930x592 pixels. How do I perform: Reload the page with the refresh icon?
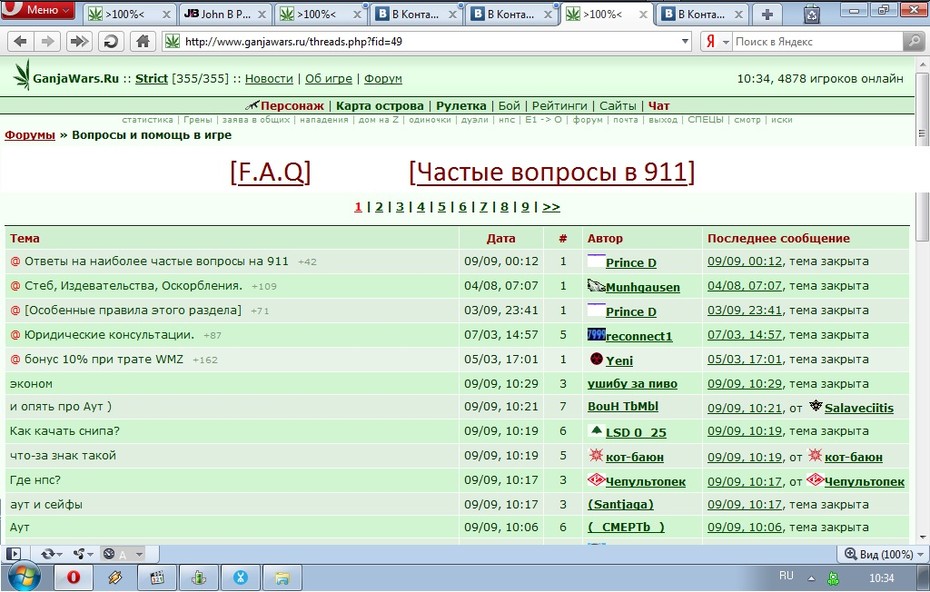pyautogui.click(x=110, y=41)
